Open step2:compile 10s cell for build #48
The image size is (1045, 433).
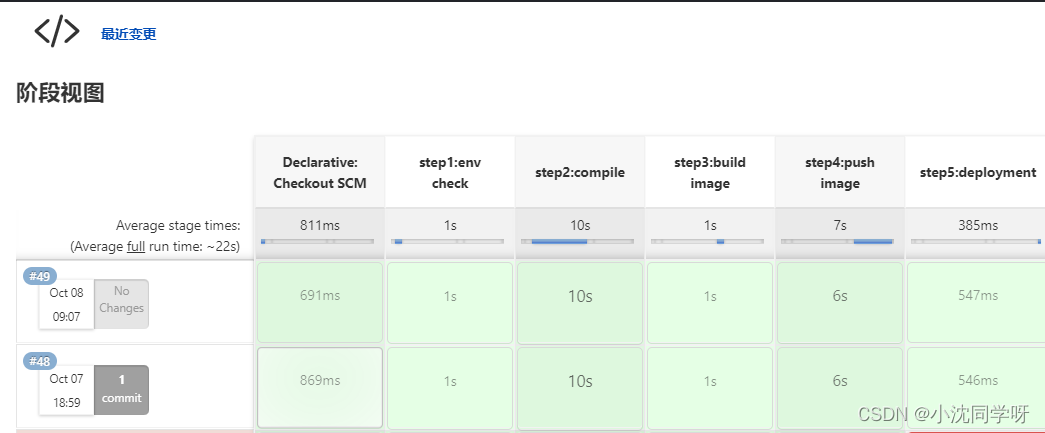click(x=580, y=388)
